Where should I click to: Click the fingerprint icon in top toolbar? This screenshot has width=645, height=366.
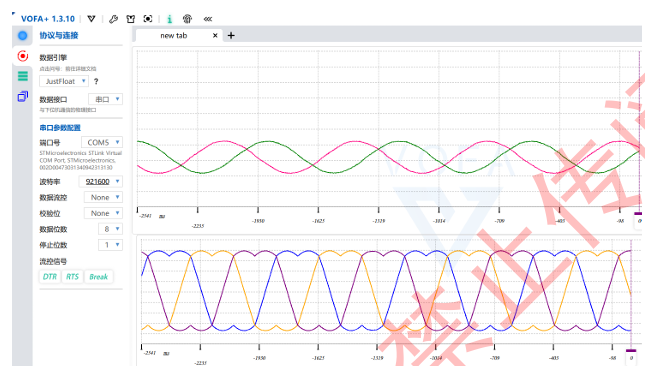[x=187, y=19]
